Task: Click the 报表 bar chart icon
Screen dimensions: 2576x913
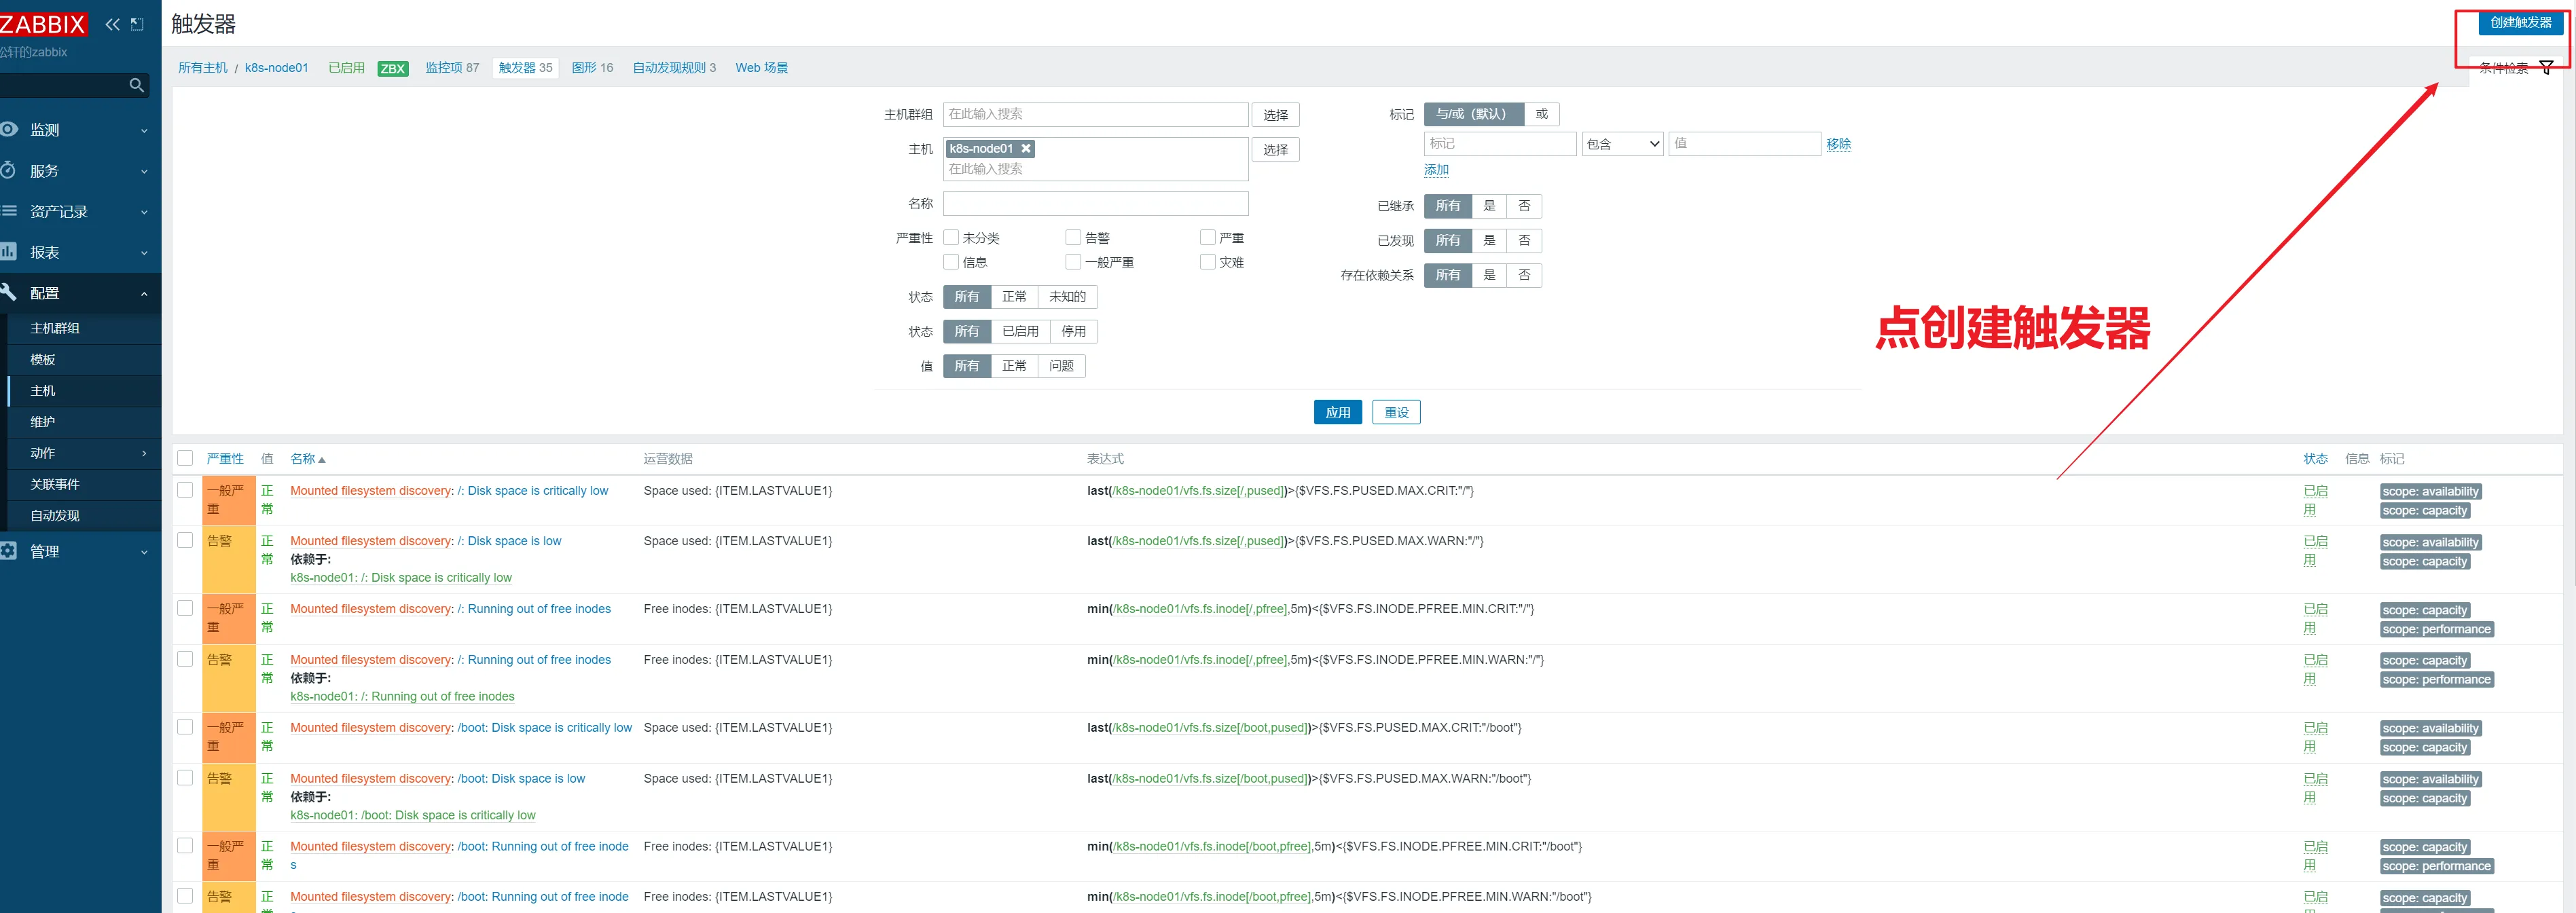Action: tap(9, 252)
